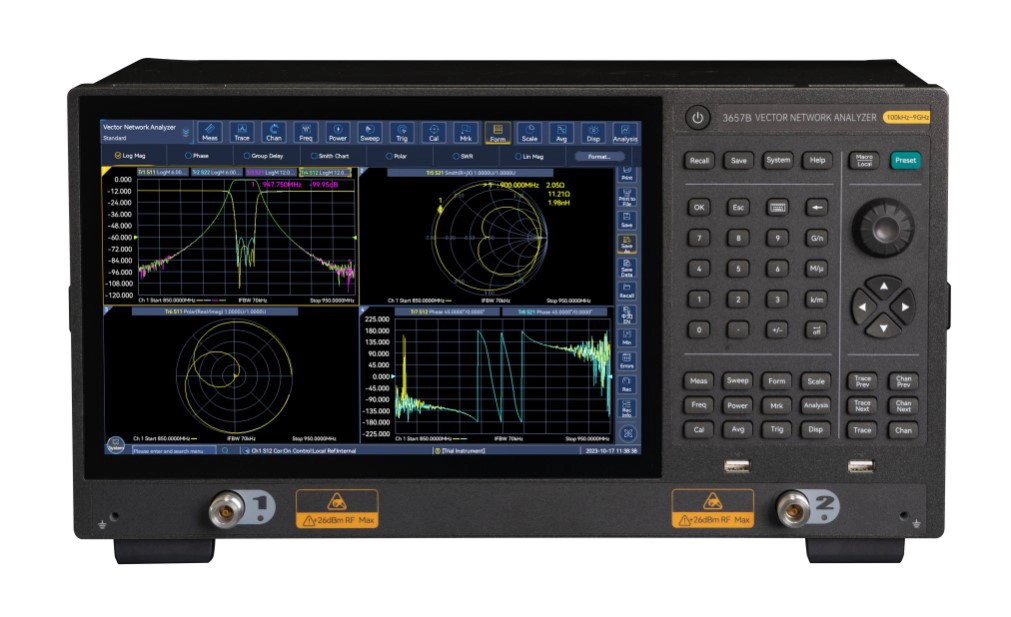Open the Mrk marker icon
The height and width of the screenshot is (617, 1011).
466,132
